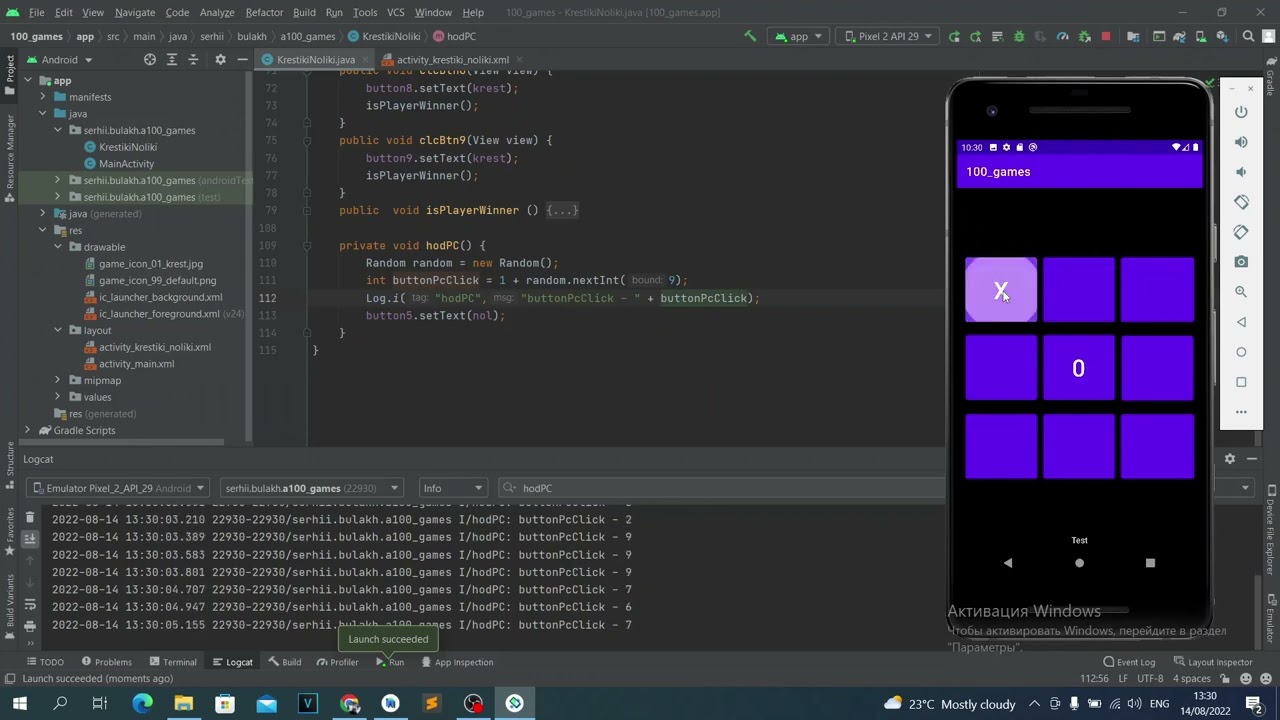The width and height of the screenshot is (1280, 720).
Task: Power off emulator via power icon
Action: click(x=1241, y=112)
